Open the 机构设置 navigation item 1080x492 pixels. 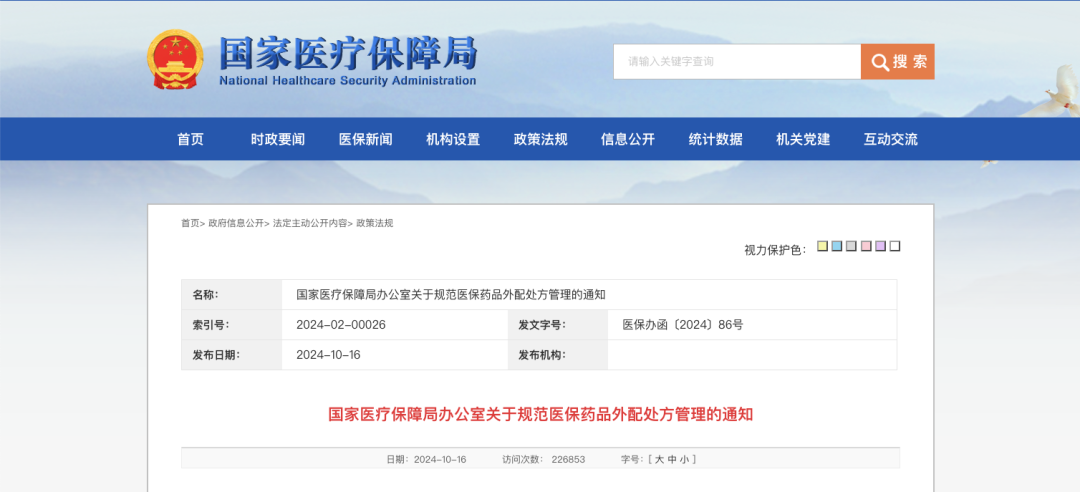(x=453, y=139)
